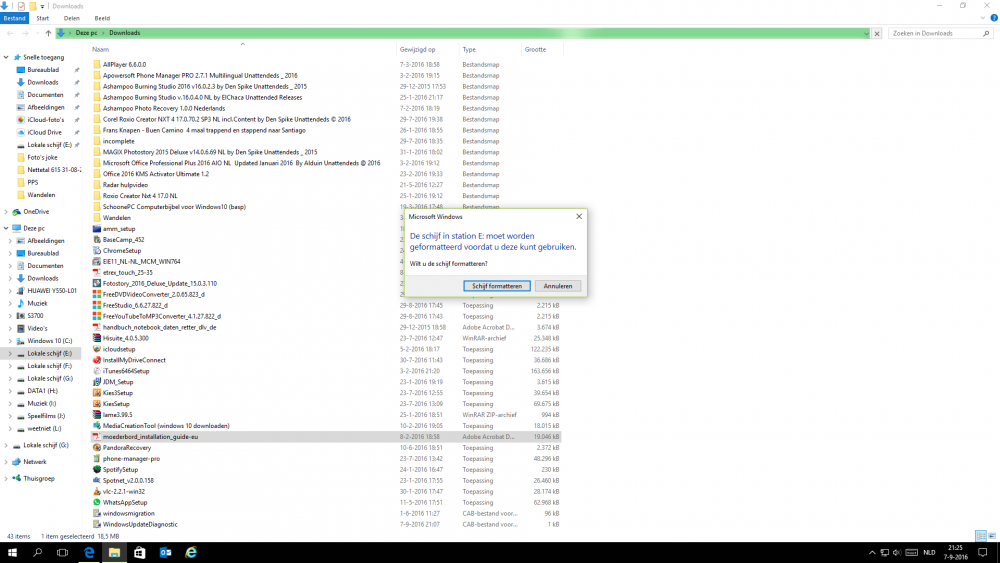Click Schijf formatteren button in dialog
The image size is (1000, 563).
[497, 286]
